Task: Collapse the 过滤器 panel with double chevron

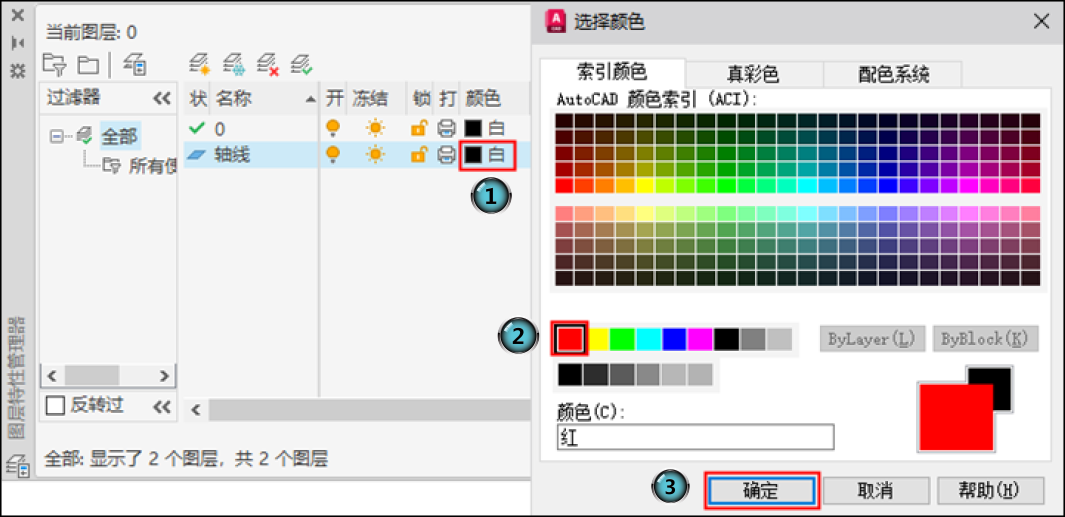Action: pyautogui.click(x=161, y=98)
